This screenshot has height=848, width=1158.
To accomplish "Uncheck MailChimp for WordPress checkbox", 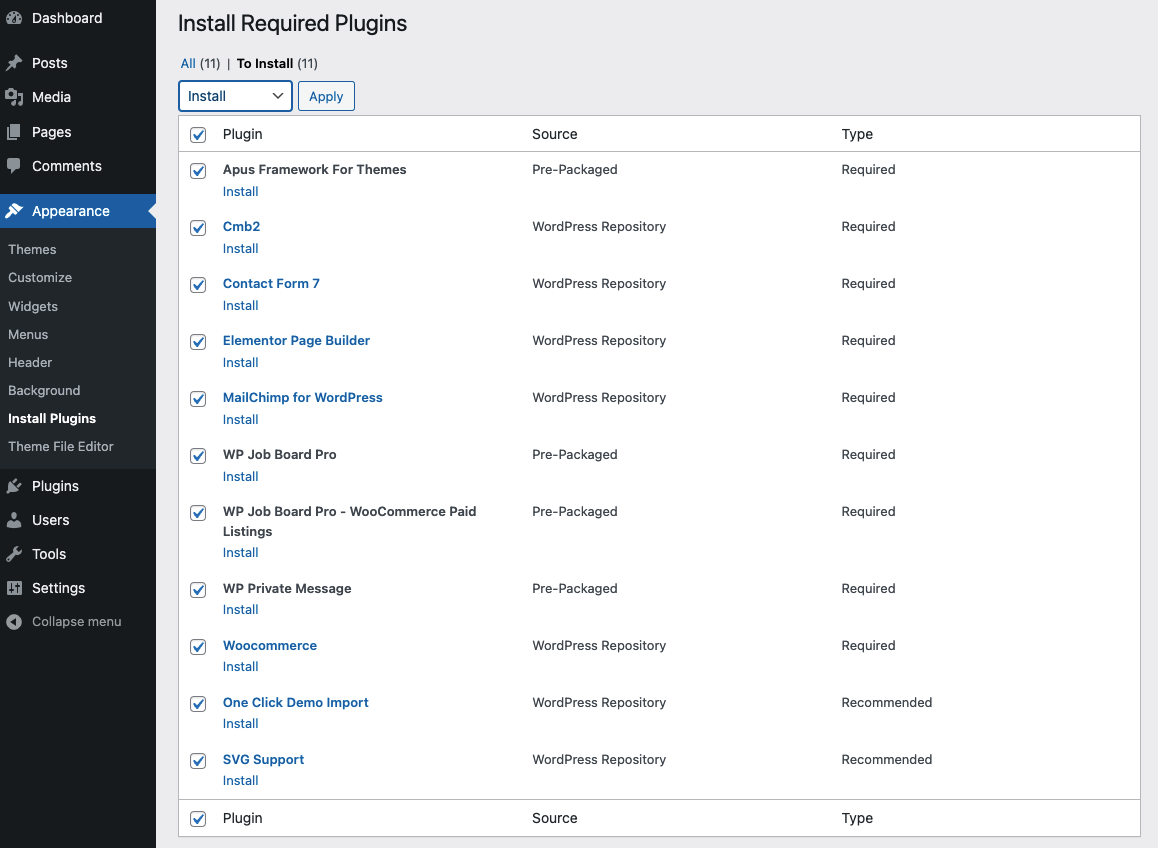I will click(x=198, y=398).
